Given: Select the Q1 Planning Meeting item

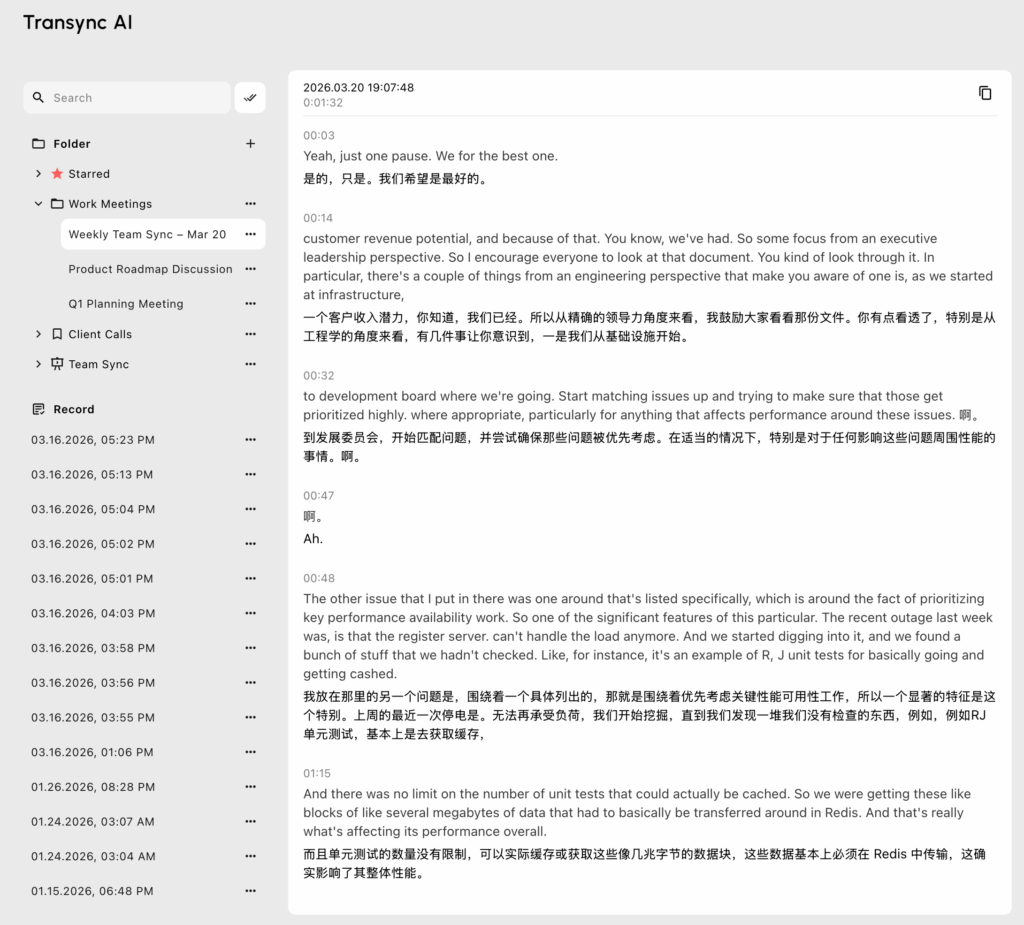Looking at the screenshot, I should click(126, 304).
